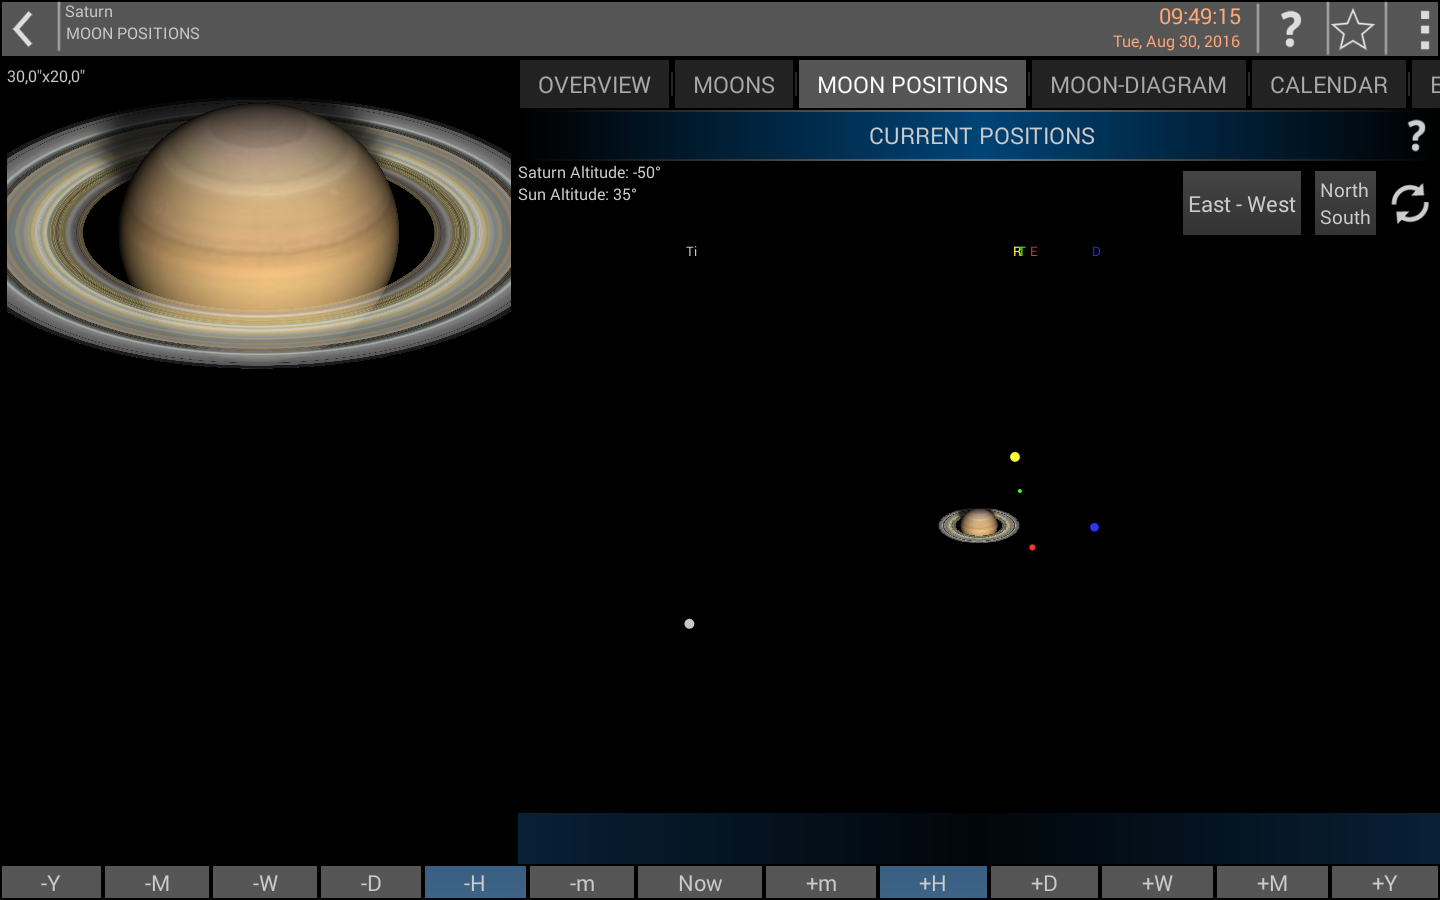Screen dimensions: 1440x900
Task: Tap the yellow moon dot above Saturn
Action: pyautogui.click(x=1015, y=457)
